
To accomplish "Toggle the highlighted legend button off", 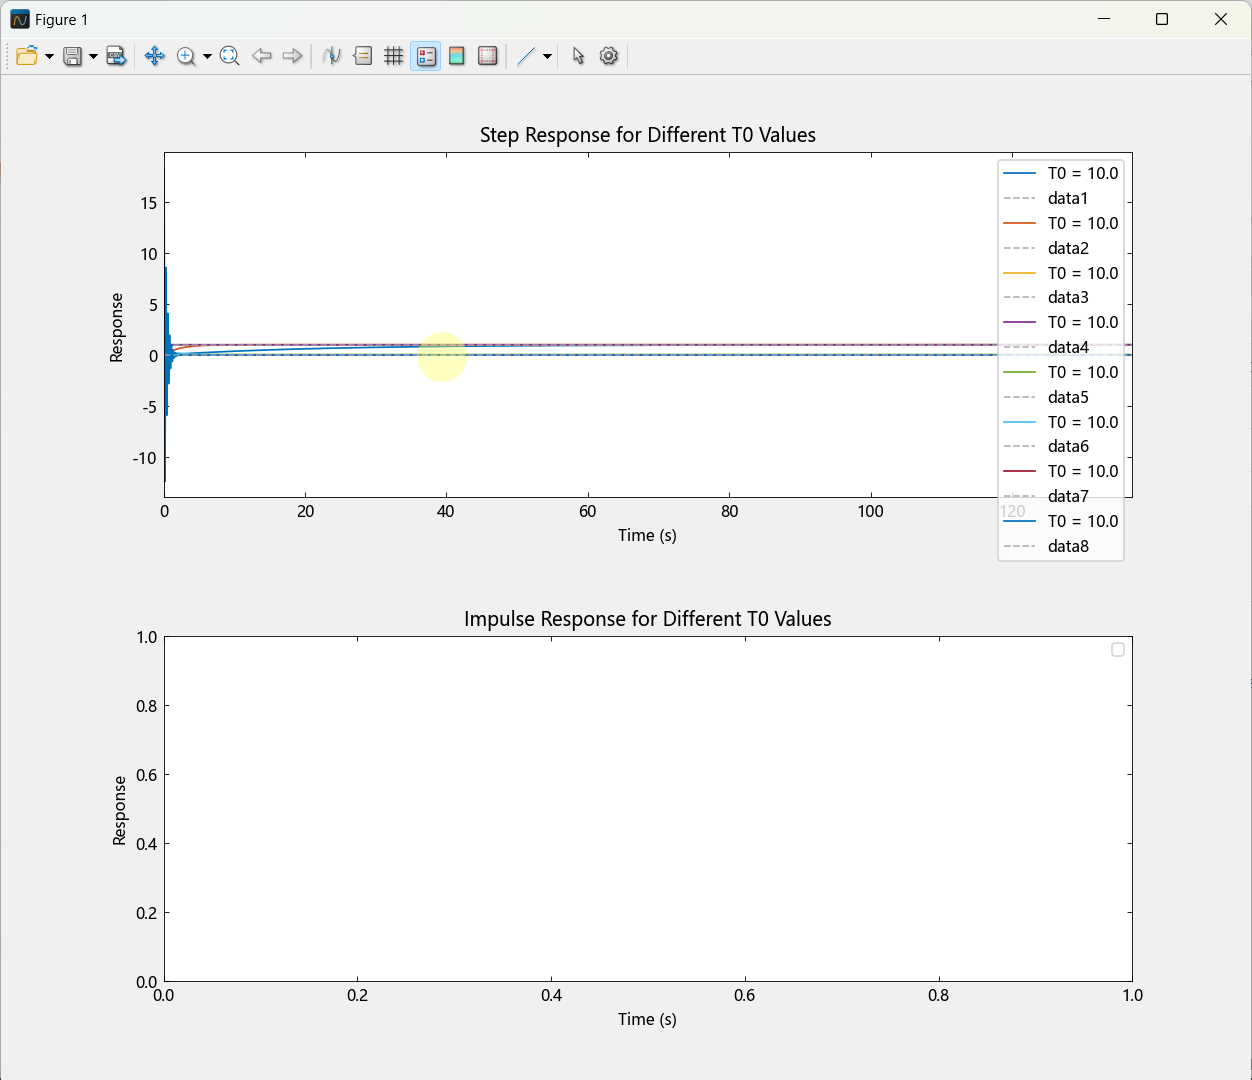I will click(x=426, y=56).
